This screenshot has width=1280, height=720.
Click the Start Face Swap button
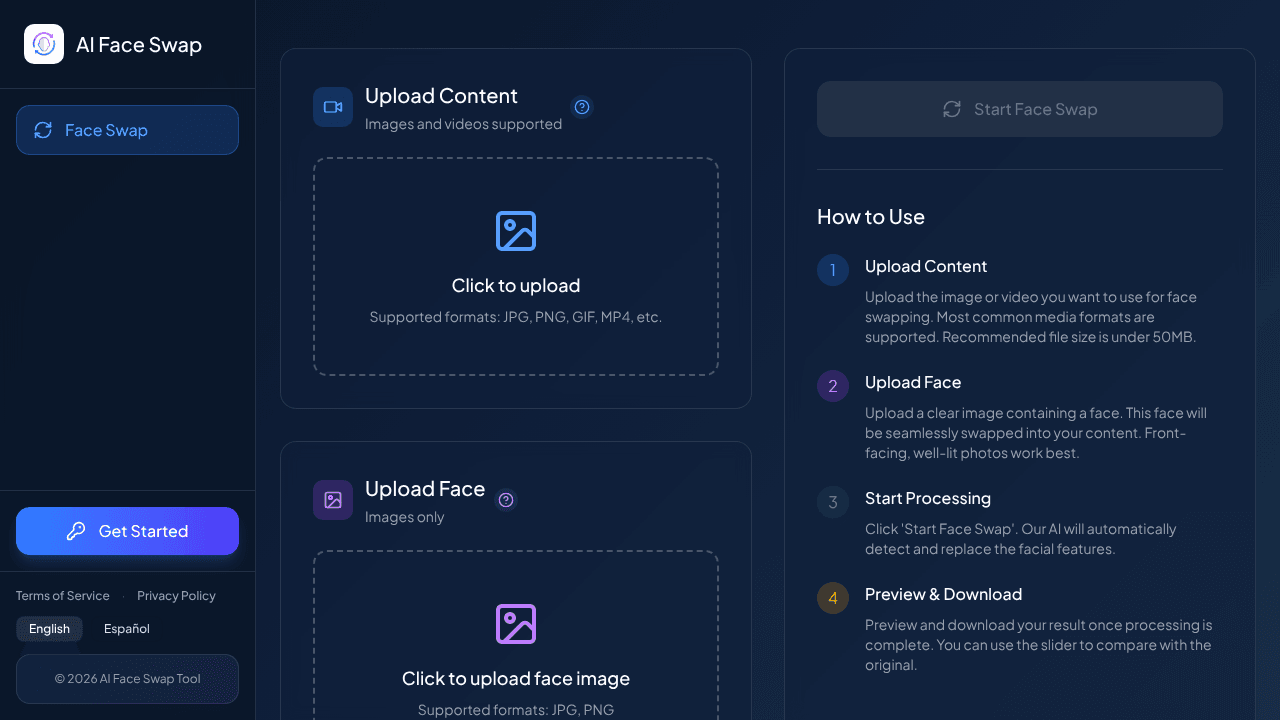[x=1020, y=109]
